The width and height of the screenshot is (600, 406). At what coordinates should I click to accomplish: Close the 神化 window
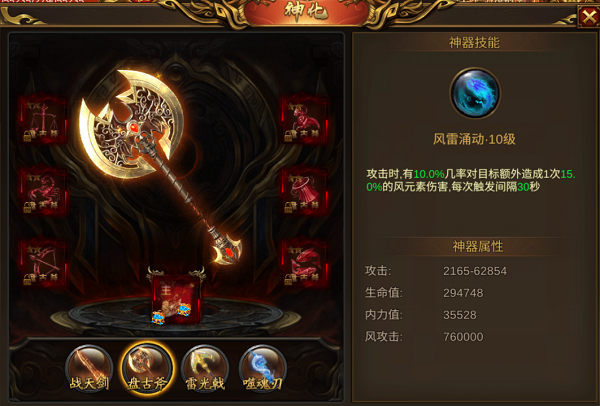tap(588, 17)
